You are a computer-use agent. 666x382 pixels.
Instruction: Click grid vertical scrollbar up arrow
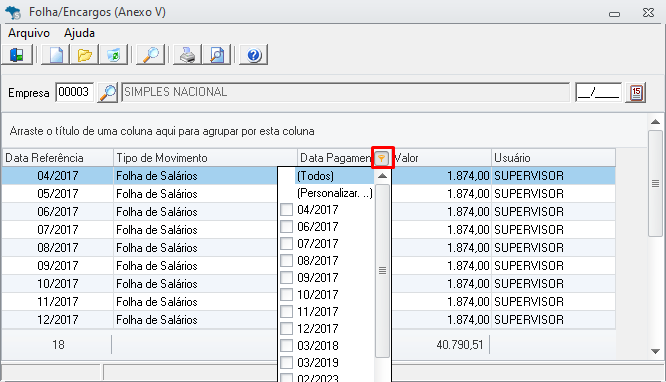[656, 122]
